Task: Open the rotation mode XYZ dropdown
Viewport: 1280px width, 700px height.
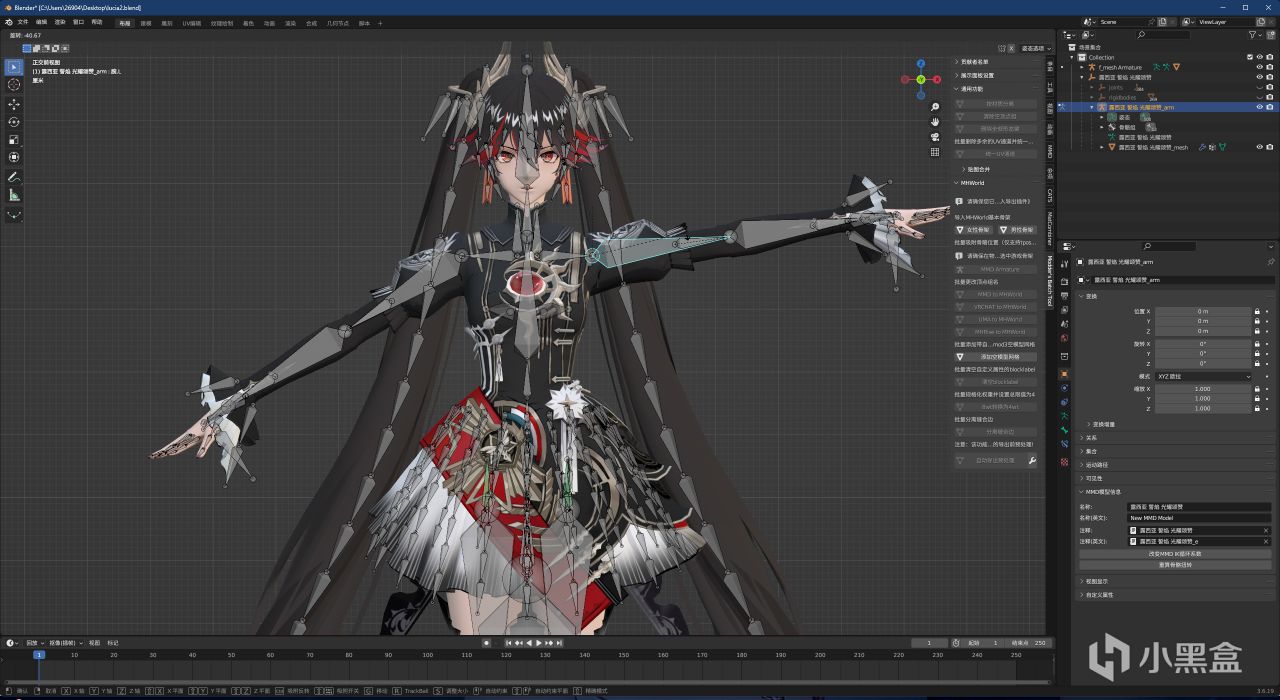Action: coord(1203,376)
